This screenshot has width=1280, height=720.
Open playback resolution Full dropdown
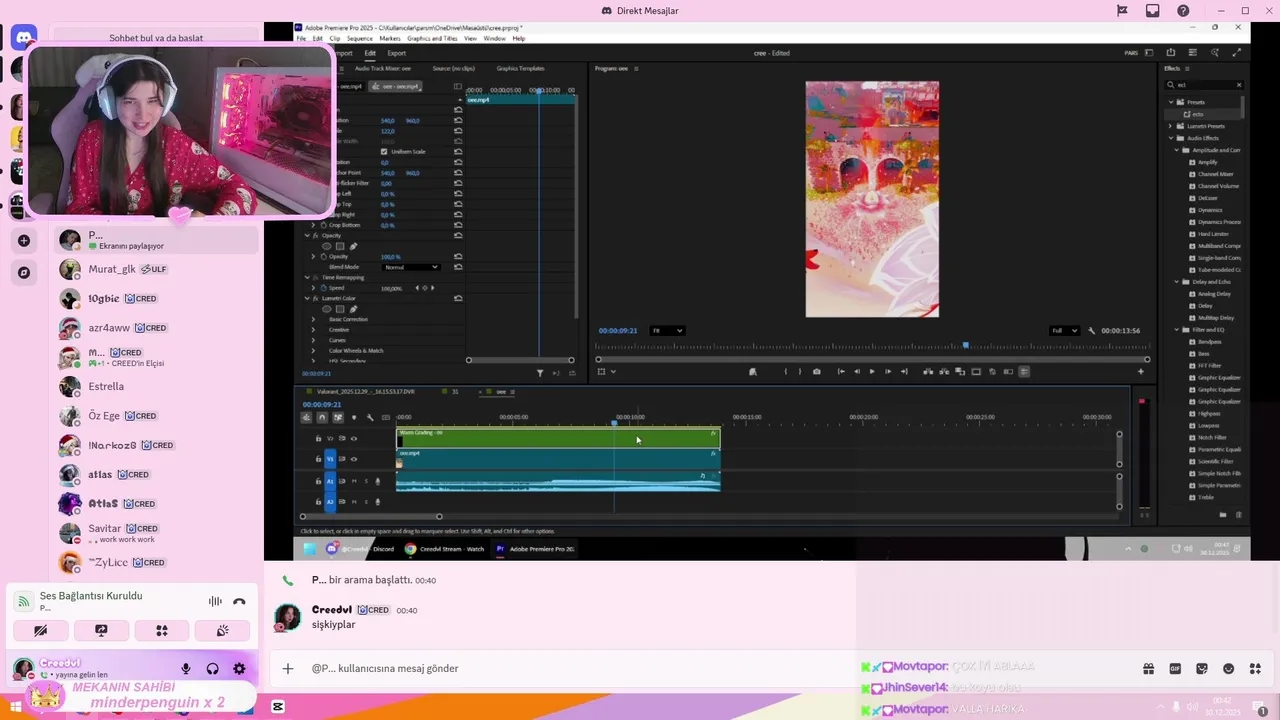tap(1063, 331)
